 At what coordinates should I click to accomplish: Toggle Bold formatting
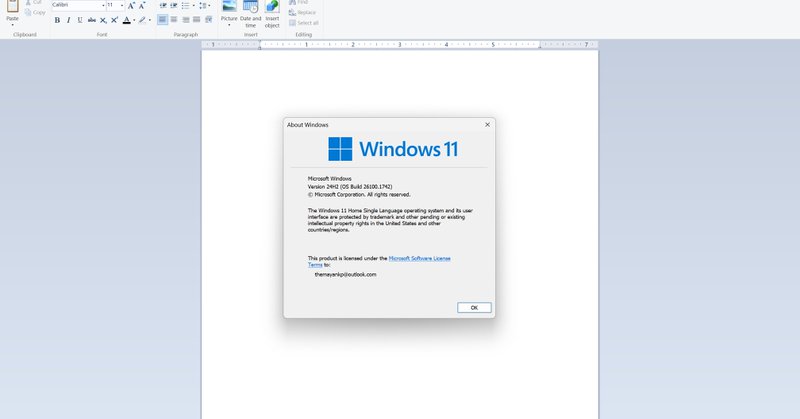(57, 20)
